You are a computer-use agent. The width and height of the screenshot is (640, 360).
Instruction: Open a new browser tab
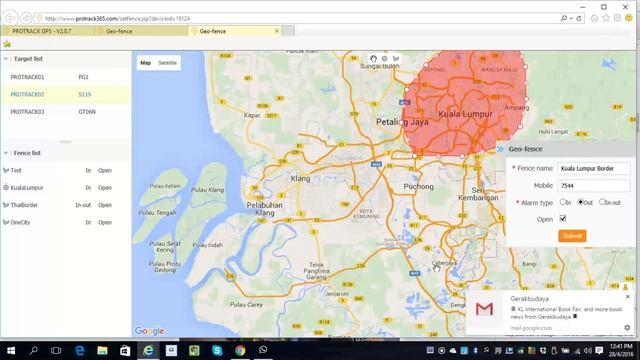click(x=288, y=31)
